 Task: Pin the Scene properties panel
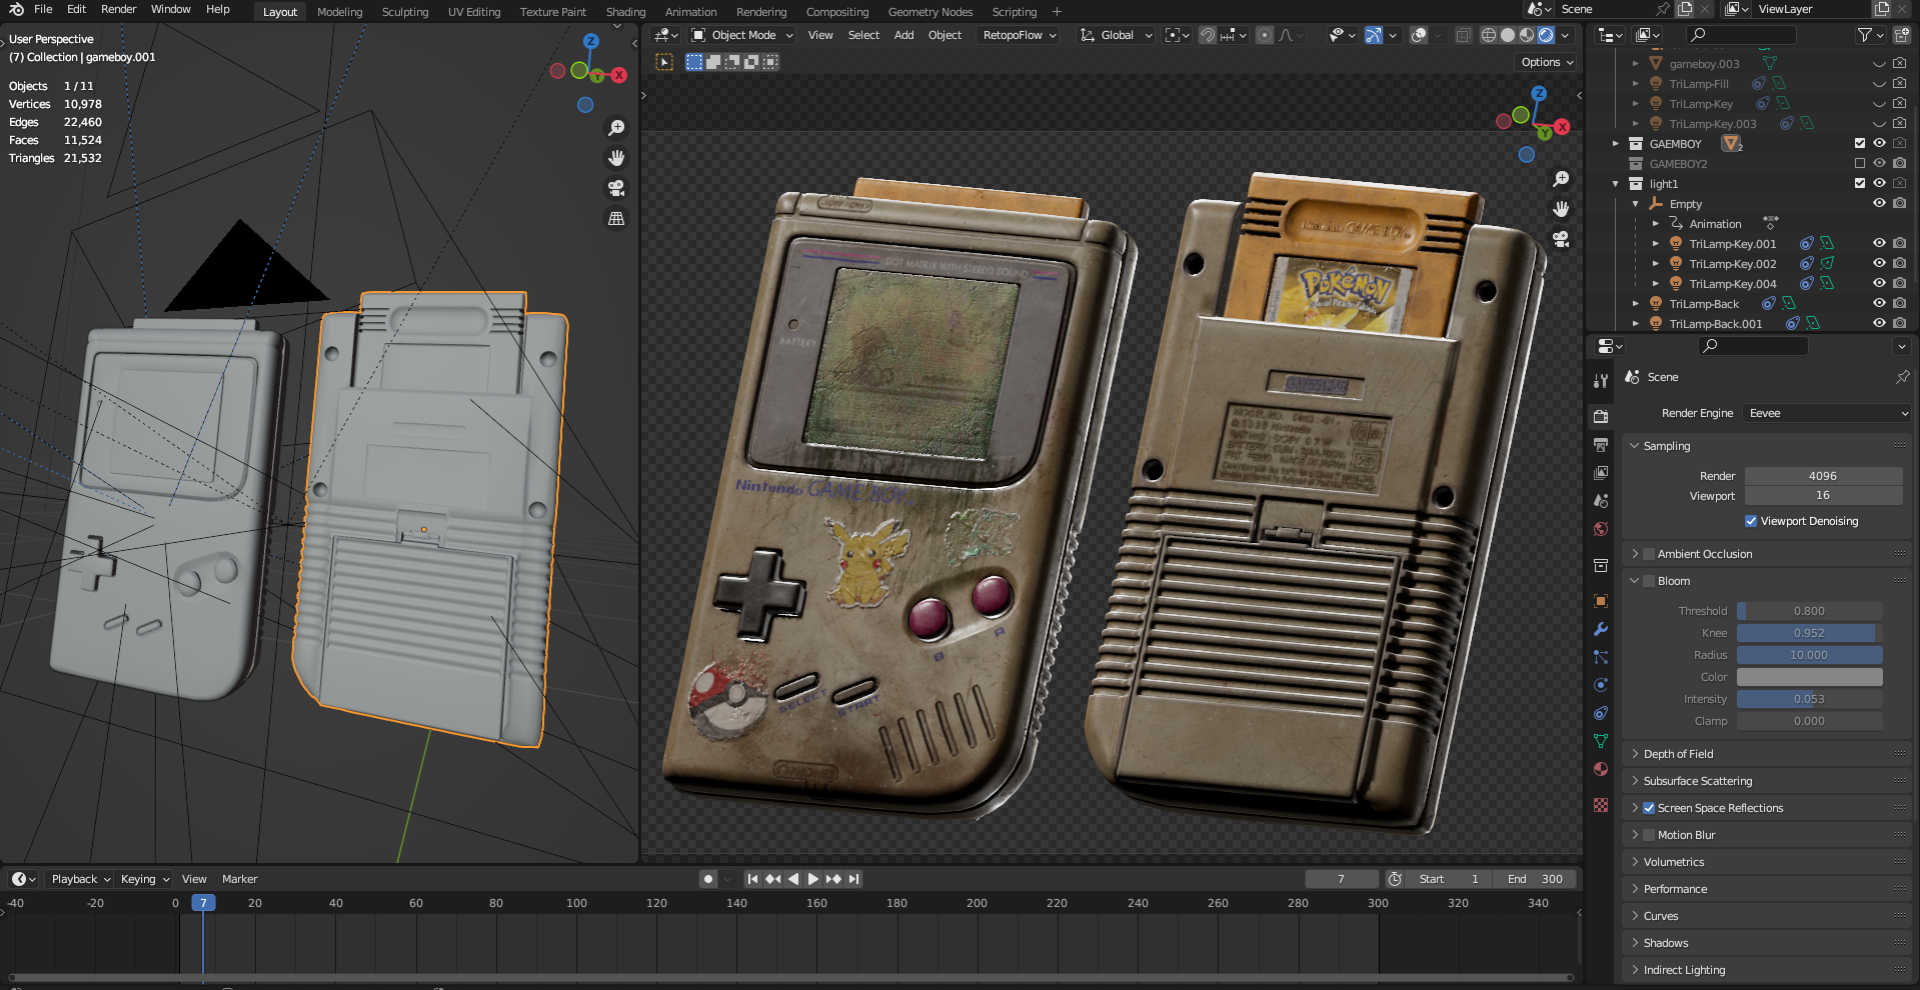tap(1902, 377)
